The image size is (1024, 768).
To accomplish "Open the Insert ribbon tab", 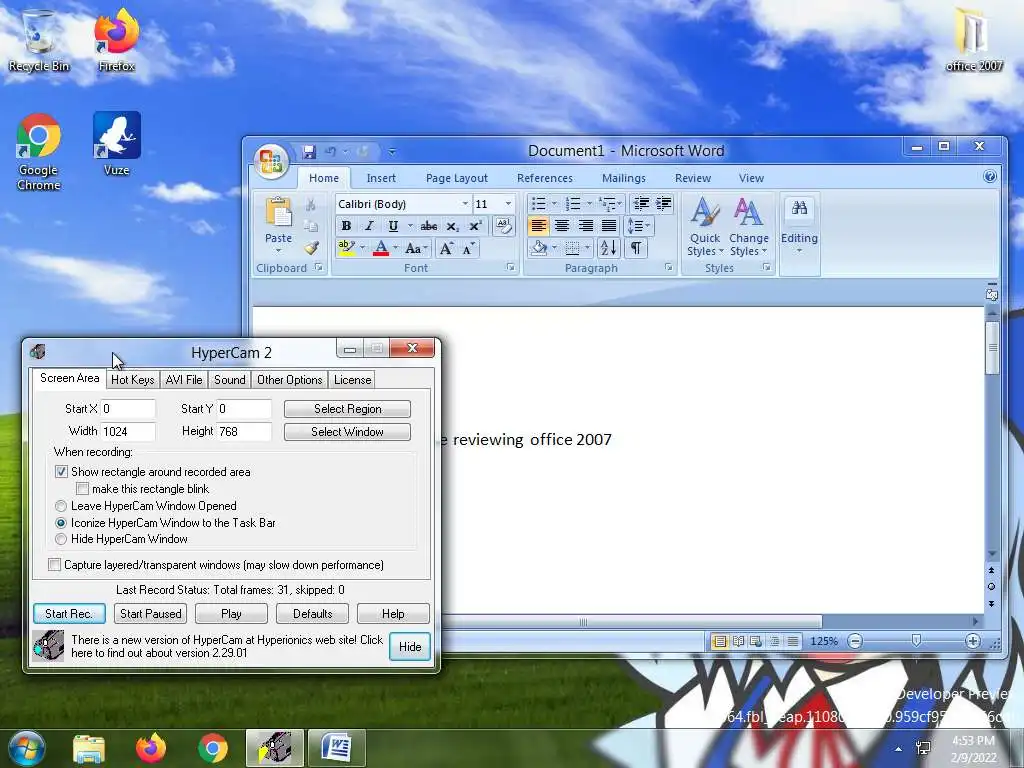I will (381, 178).
